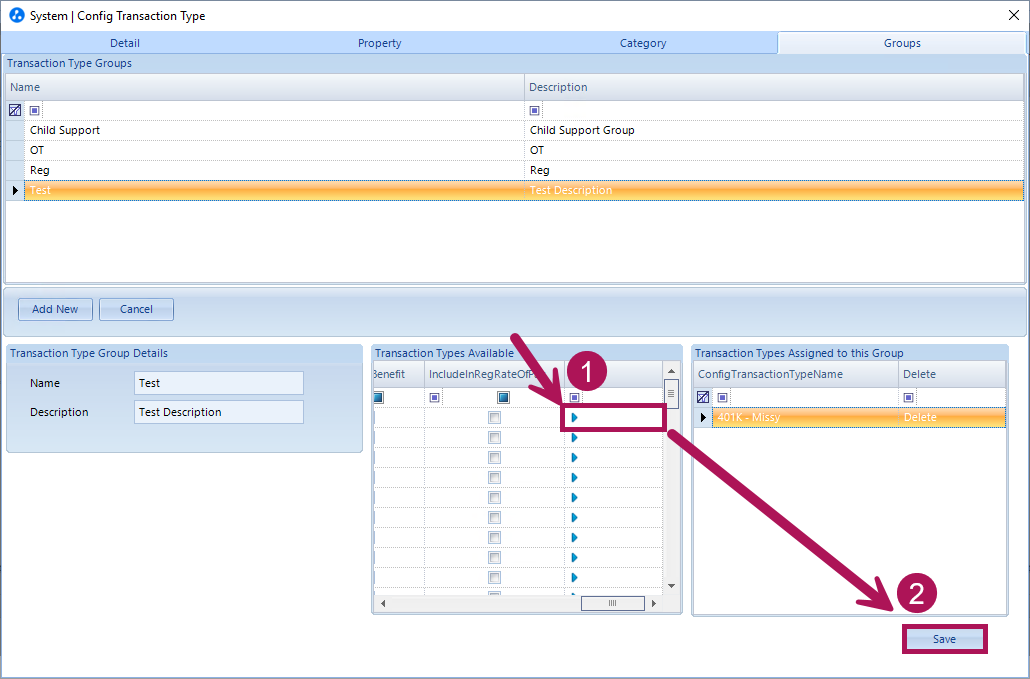1030x679 pixels.
Task: Open the filter operator icon of the arrow column
Action: pyautogui.click(x=575, y=397)
